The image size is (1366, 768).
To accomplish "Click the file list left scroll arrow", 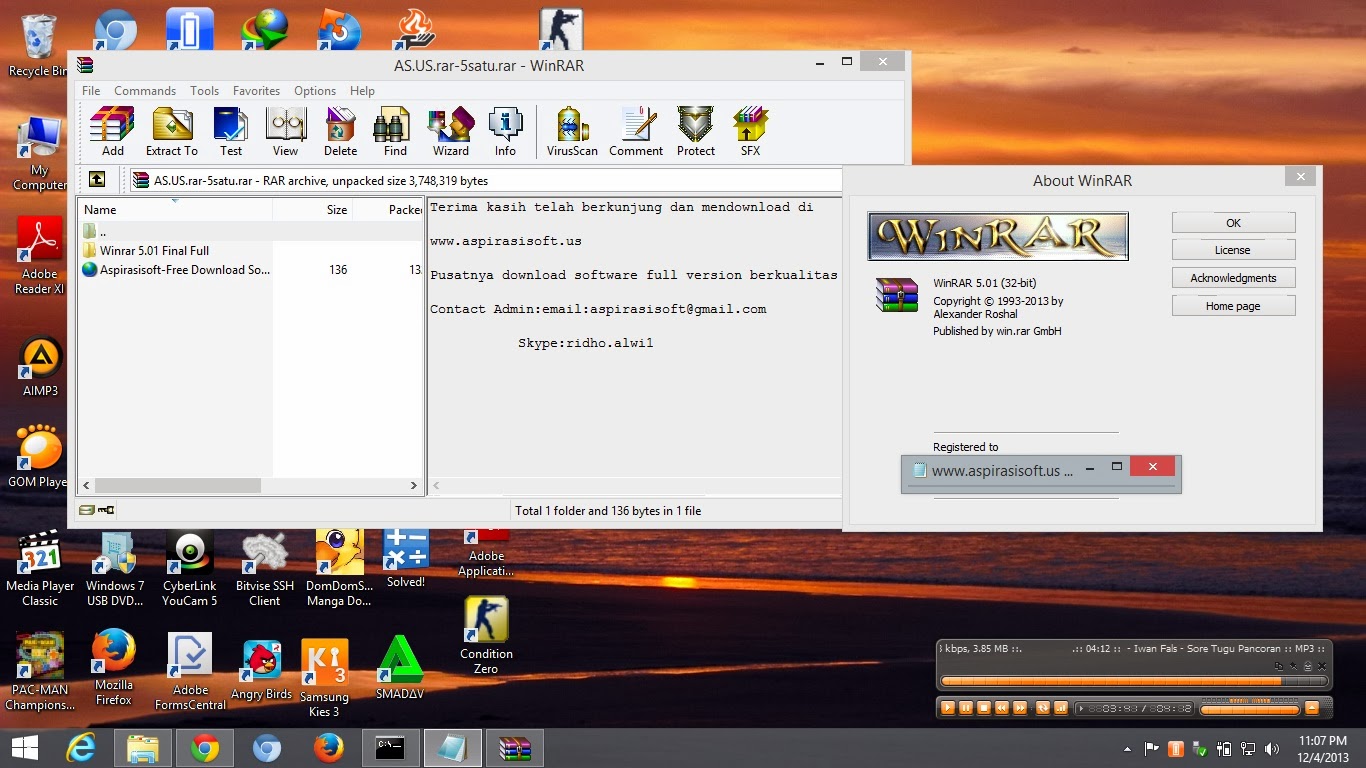I will (86, 485).
